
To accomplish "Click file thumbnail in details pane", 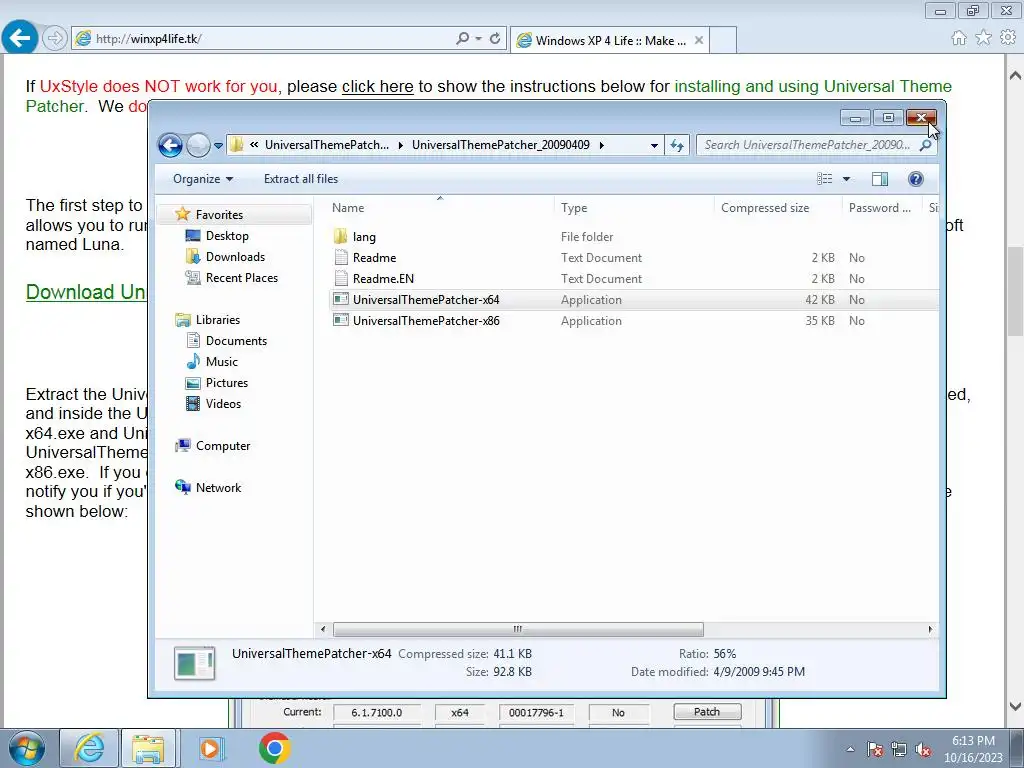I will [x=195, y=664].
